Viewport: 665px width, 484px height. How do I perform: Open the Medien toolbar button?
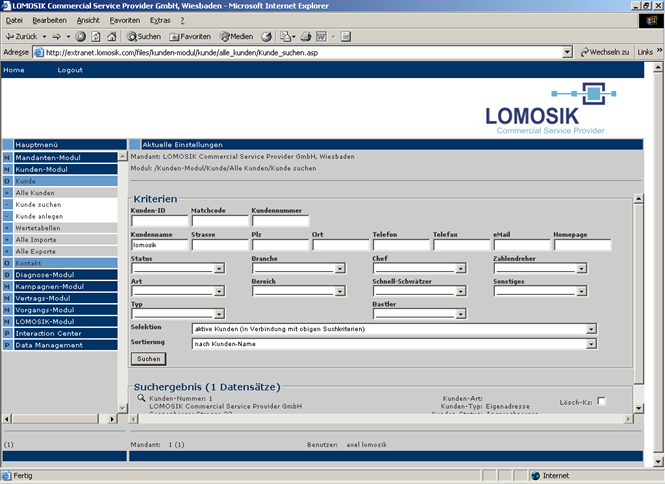(236, 36)
